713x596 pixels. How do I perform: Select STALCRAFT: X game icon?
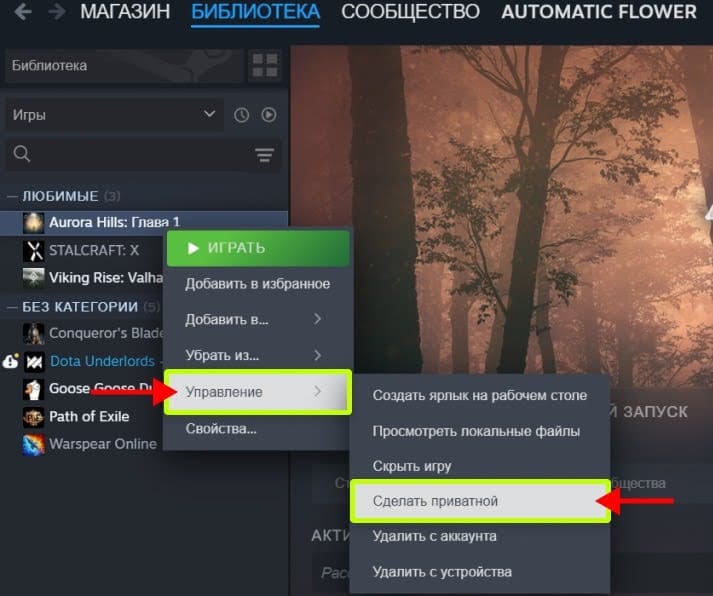(x=34, y=250)
